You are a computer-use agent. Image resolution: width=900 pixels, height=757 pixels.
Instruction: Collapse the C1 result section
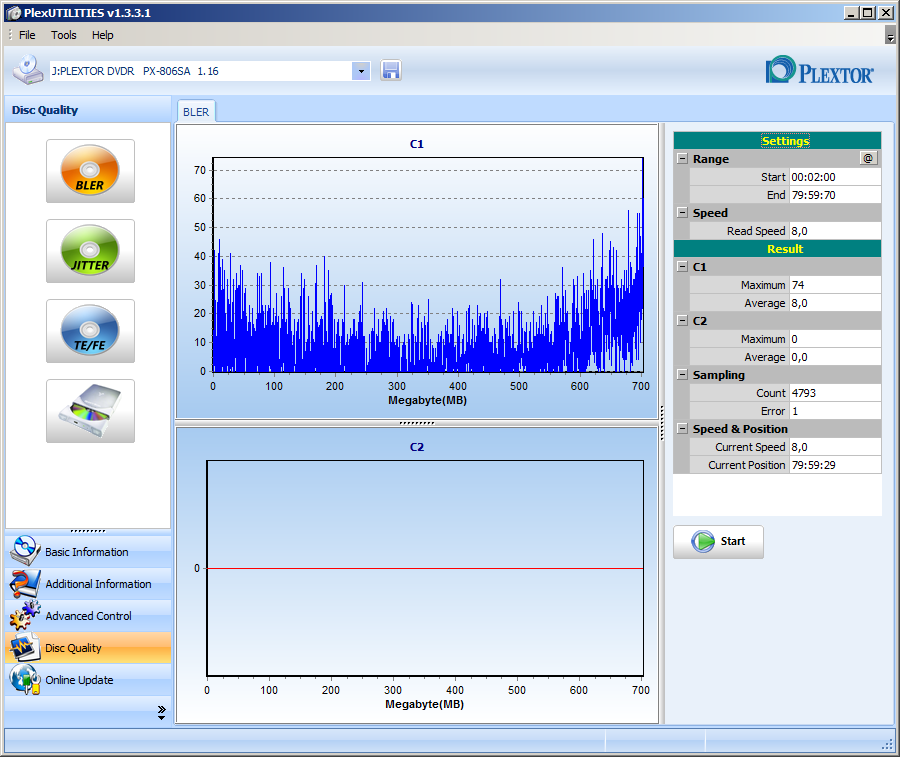point(682,266)
